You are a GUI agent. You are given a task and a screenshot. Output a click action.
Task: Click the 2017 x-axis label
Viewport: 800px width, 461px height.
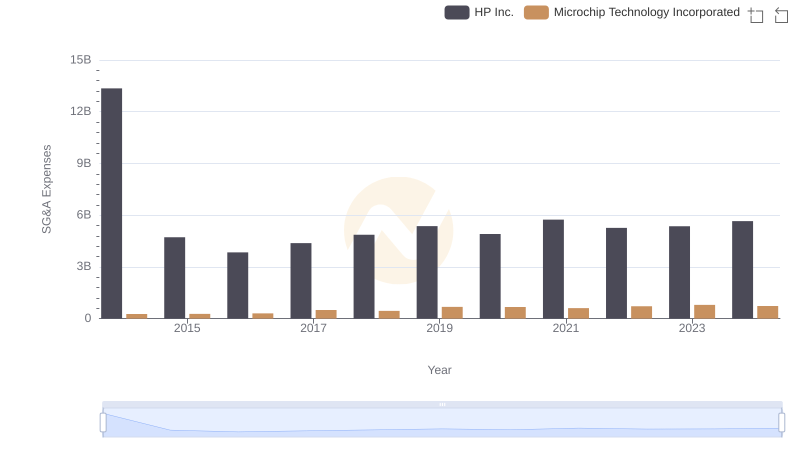coord(313,328)
